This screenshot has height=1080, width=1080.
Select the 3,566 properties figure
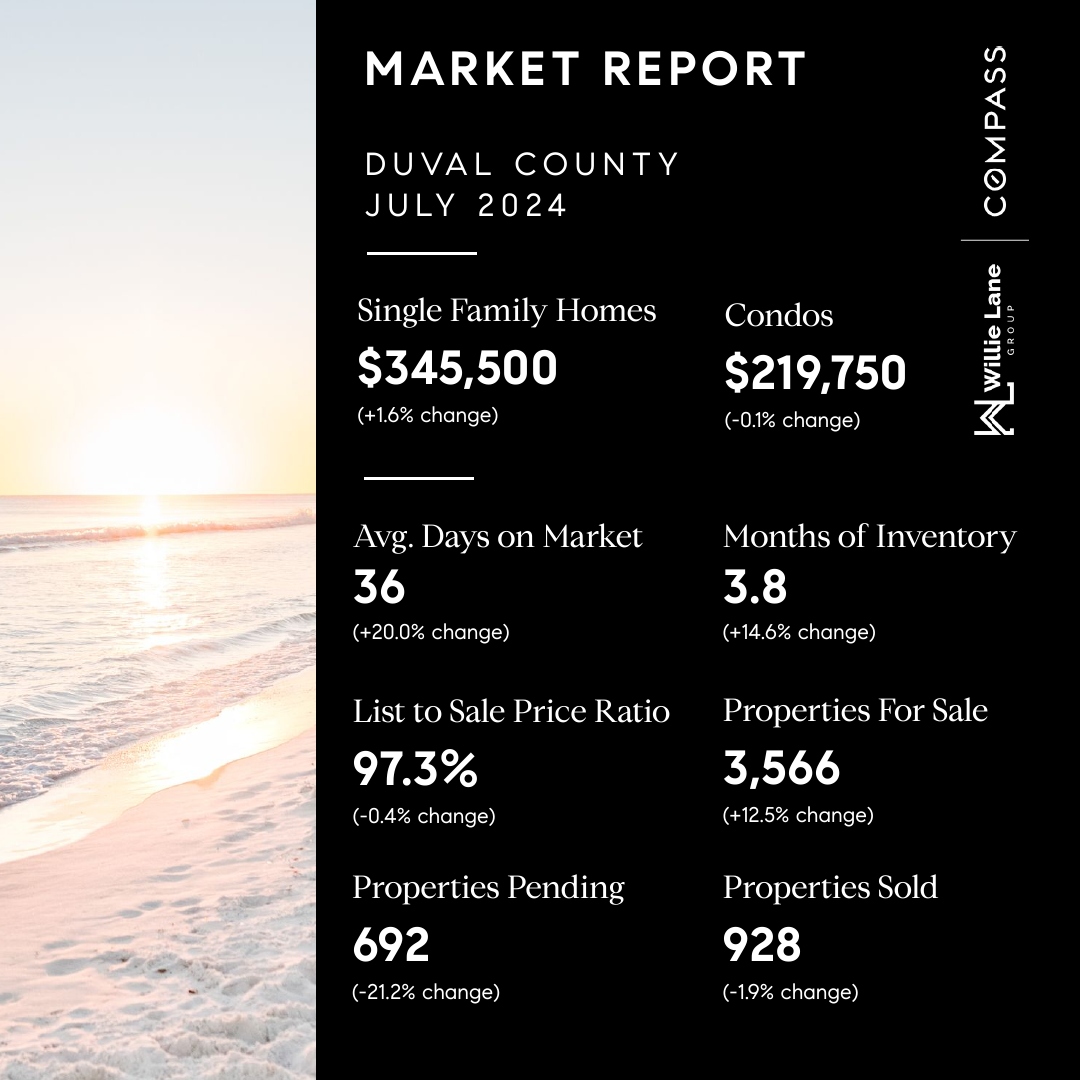click(781, 768)
